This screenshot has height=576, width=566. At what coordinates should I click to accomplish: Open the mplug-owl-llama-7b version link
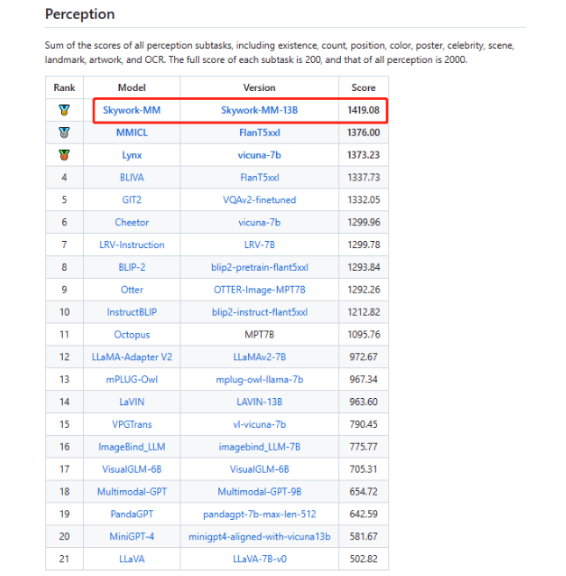[259, 379]
